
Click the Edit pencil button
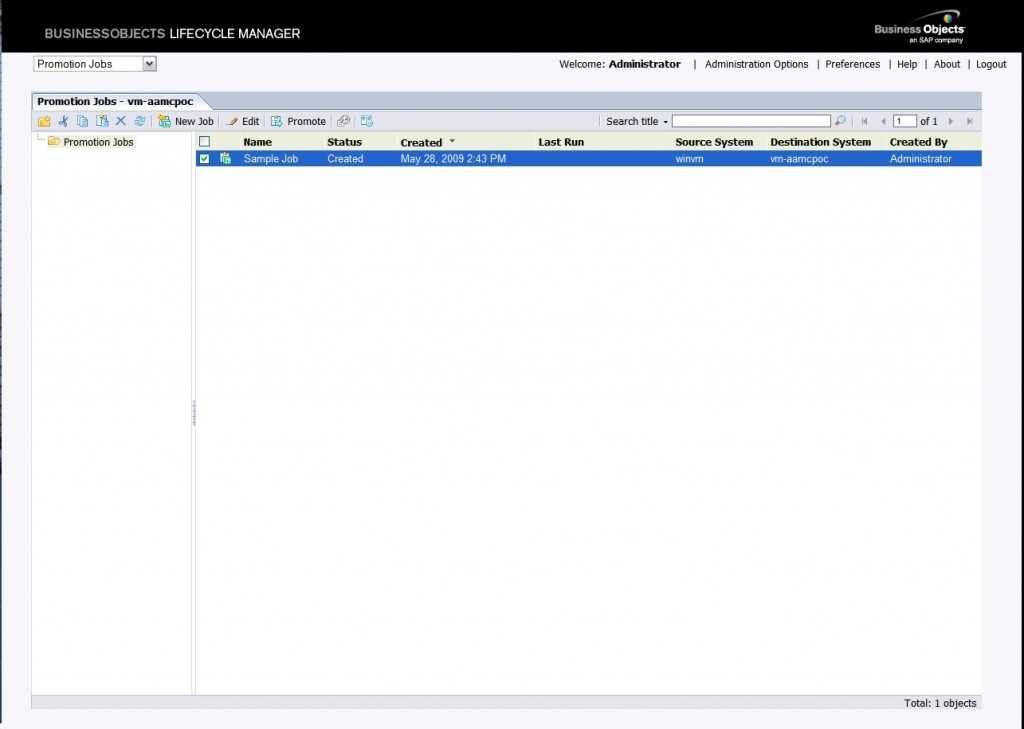(242, 122)
